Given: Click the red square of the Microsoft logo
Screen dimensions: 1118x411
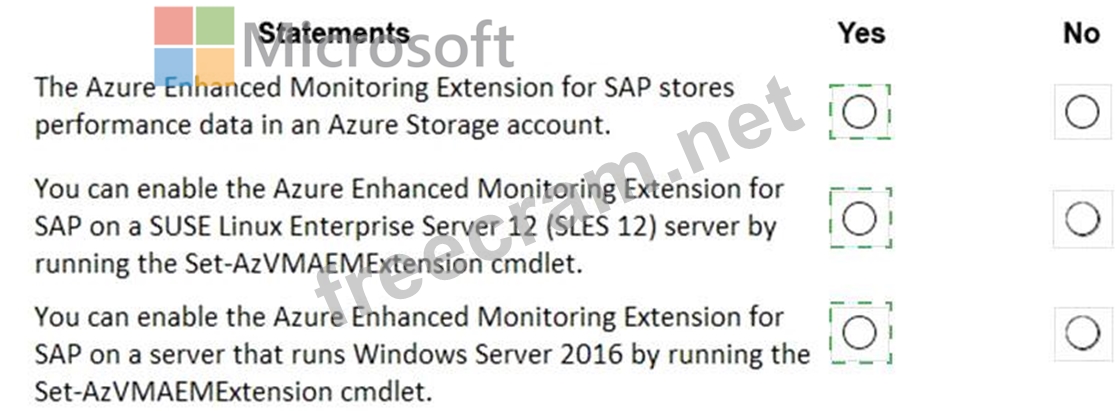Looking at the screenshot, I should pyautogui.click(x=173, y=25).
